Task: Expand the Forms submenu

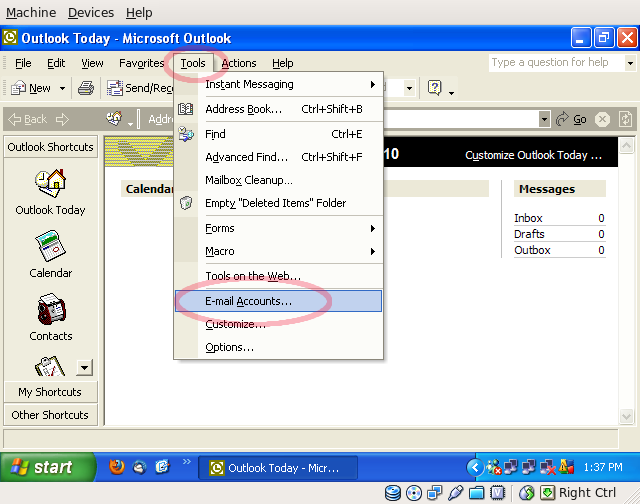Action: [x=279, y=229]
